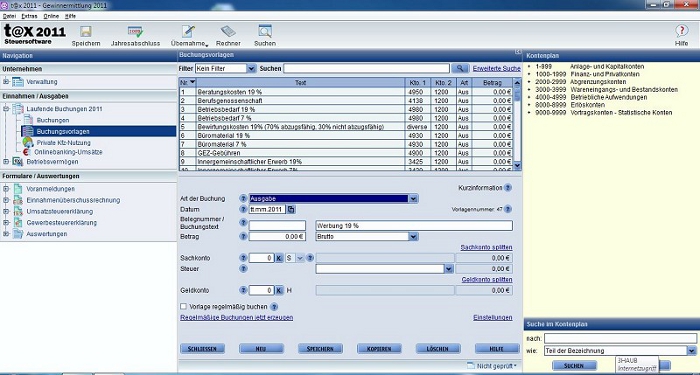
Task: Click help icon beside Vorlage regelmäßig buchen
Action: coord(274,307)
